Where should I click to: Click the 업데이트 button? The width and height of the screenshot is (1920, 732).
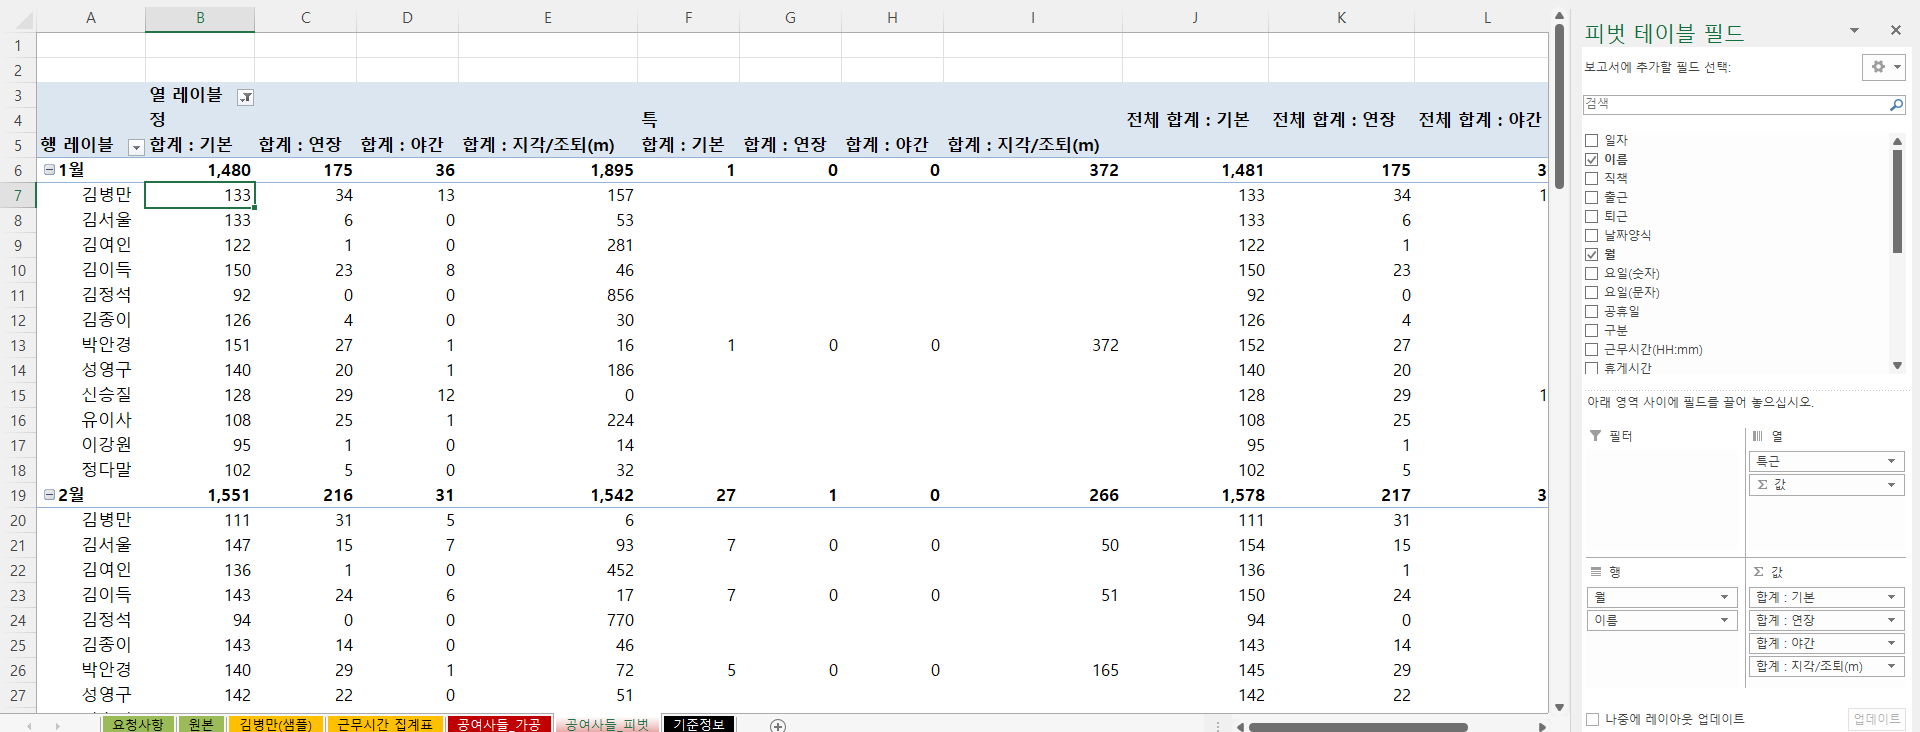click(1876, 719)
